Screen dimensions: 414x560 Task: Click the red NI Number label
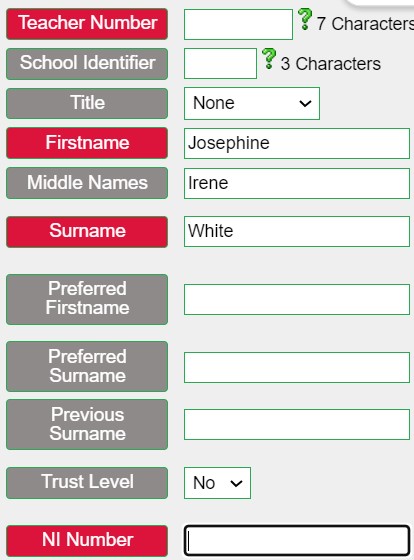[87, 540]
